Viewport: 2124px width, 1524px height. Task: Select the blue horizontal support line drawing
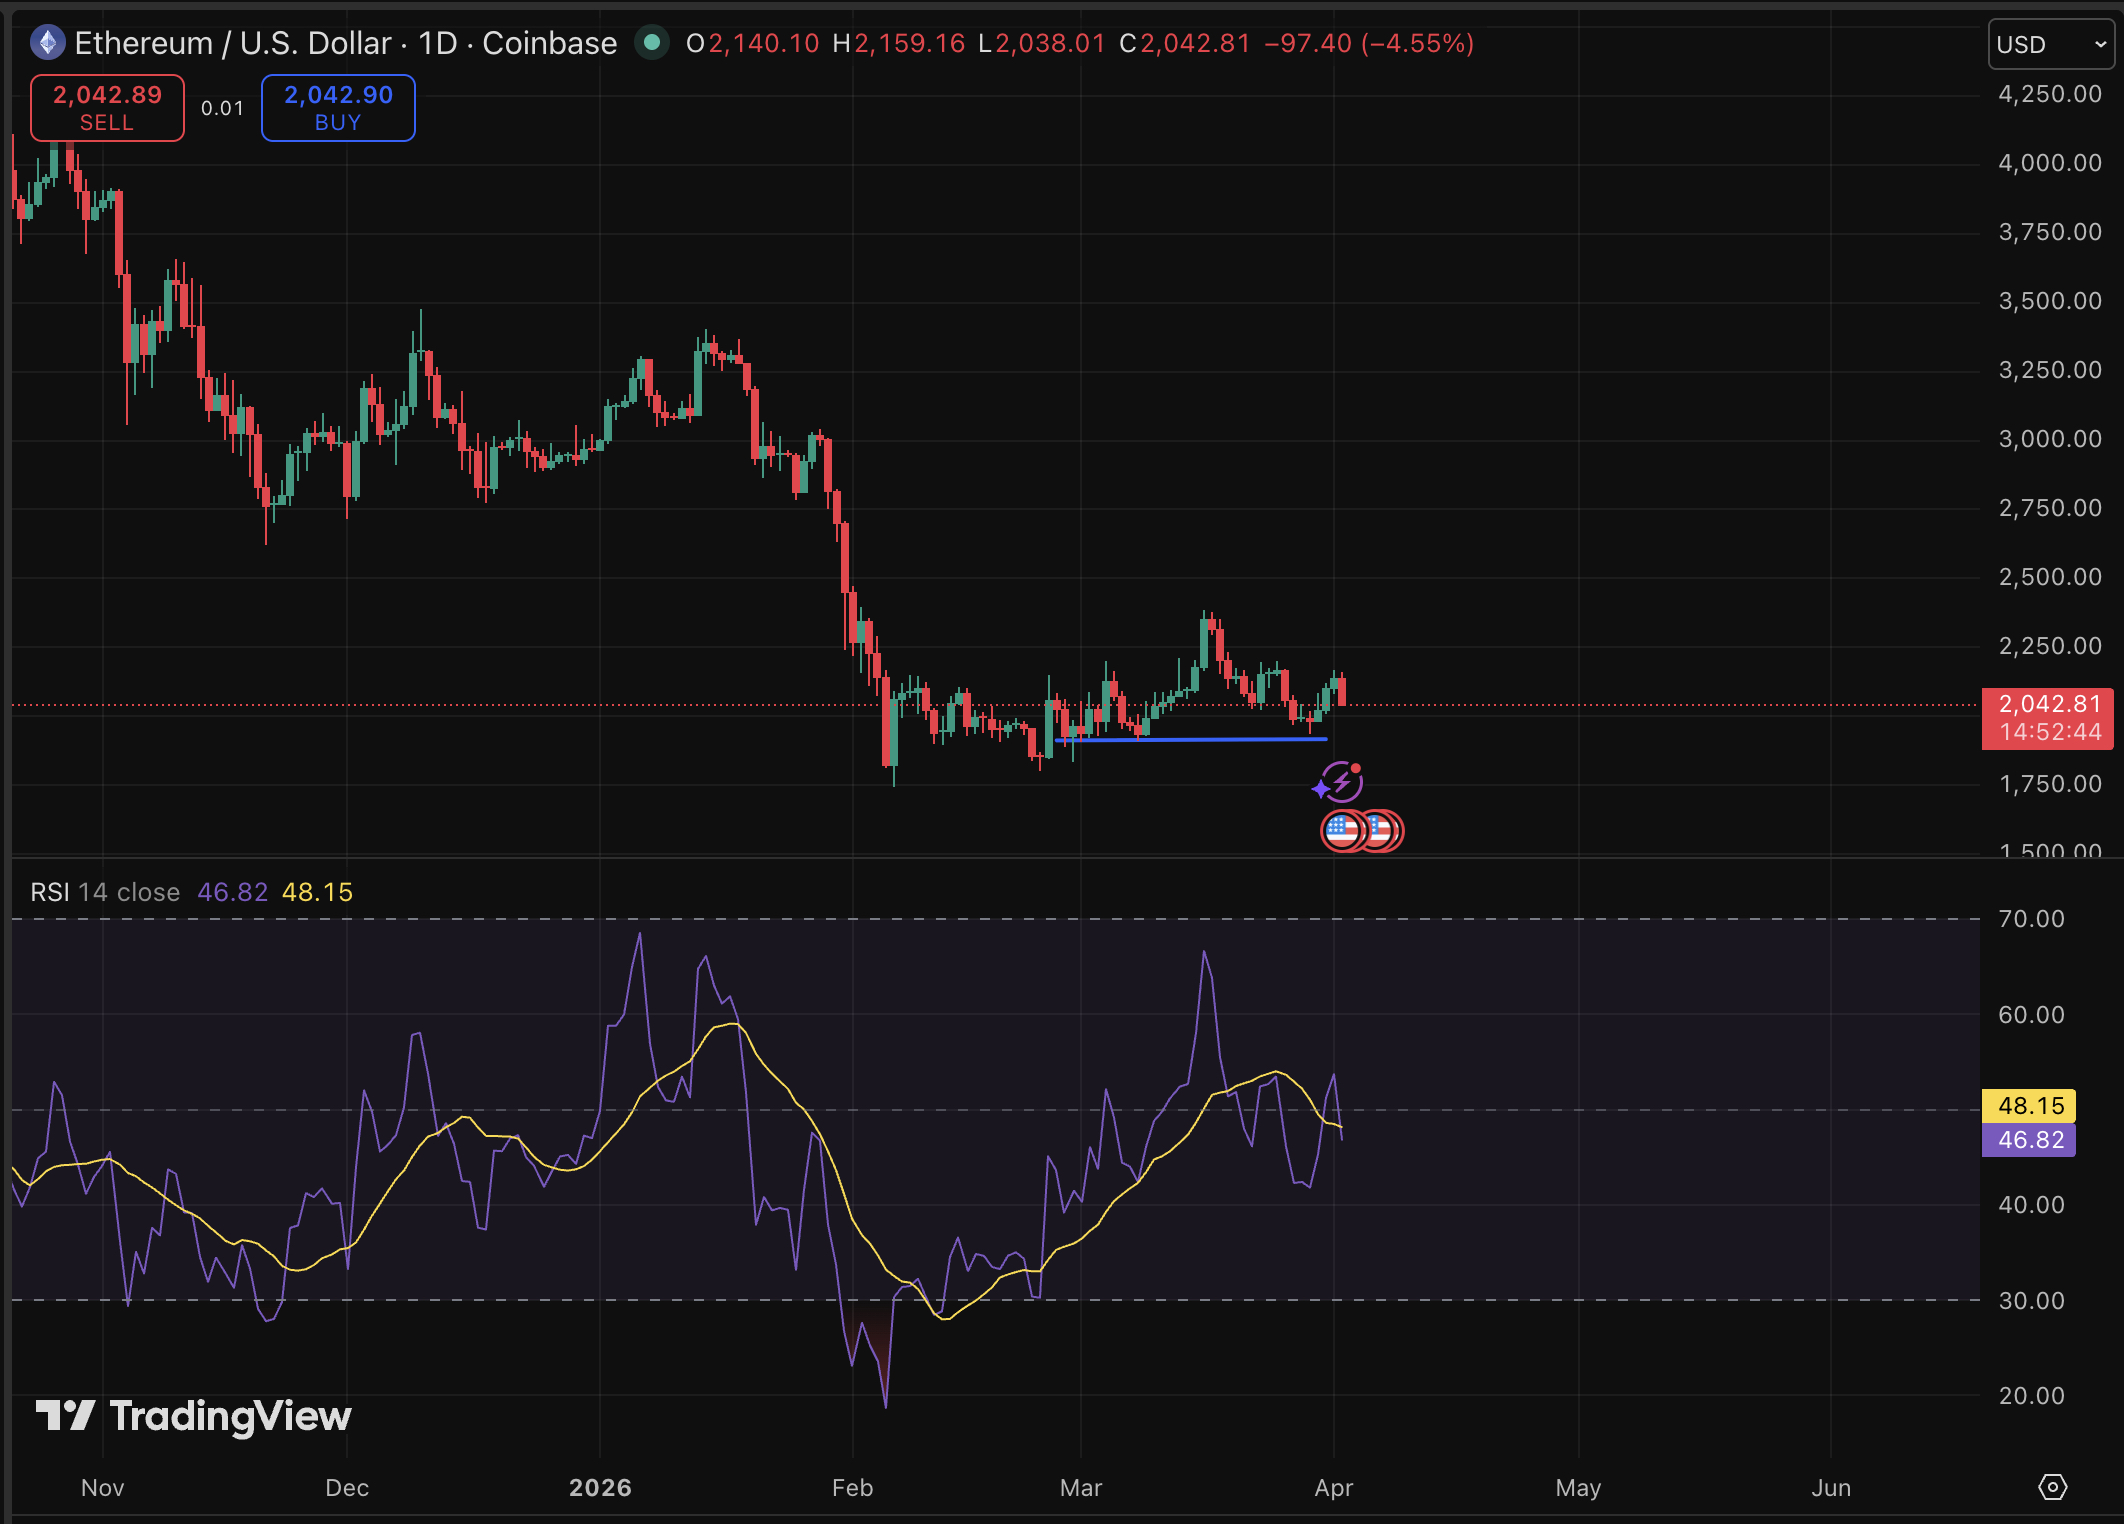pyautogui.click(x=1190, y=740)
